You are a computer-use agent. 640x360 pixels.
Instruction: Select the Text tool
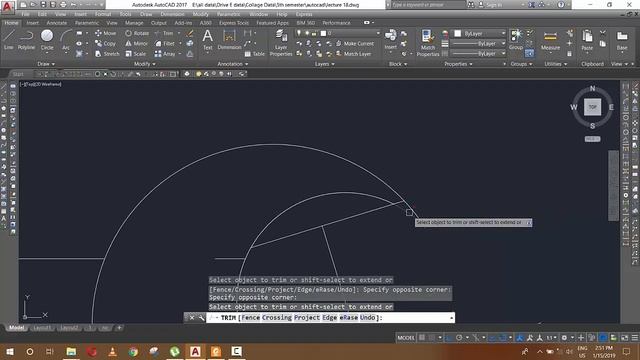click(207, 40)
